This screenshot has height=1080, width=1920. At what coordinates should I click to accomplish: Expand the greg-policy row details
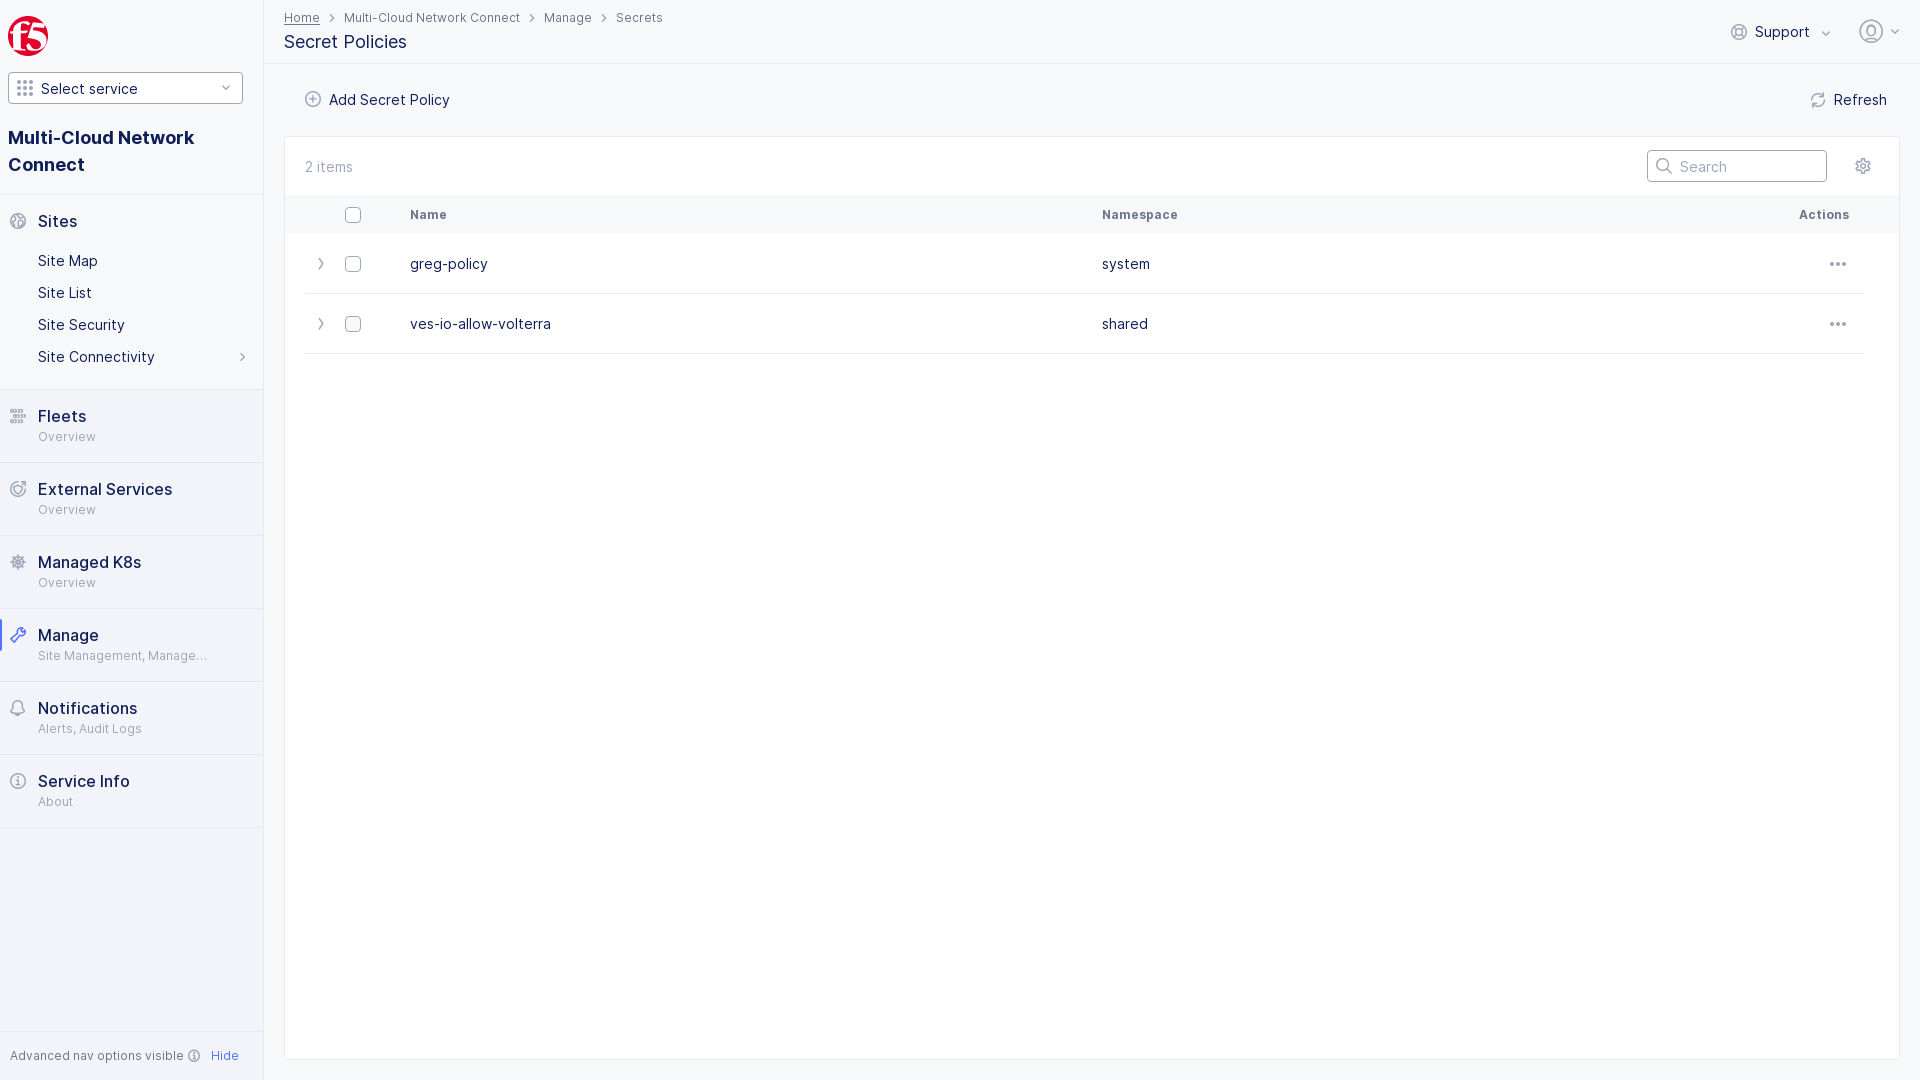coord(321,264)
